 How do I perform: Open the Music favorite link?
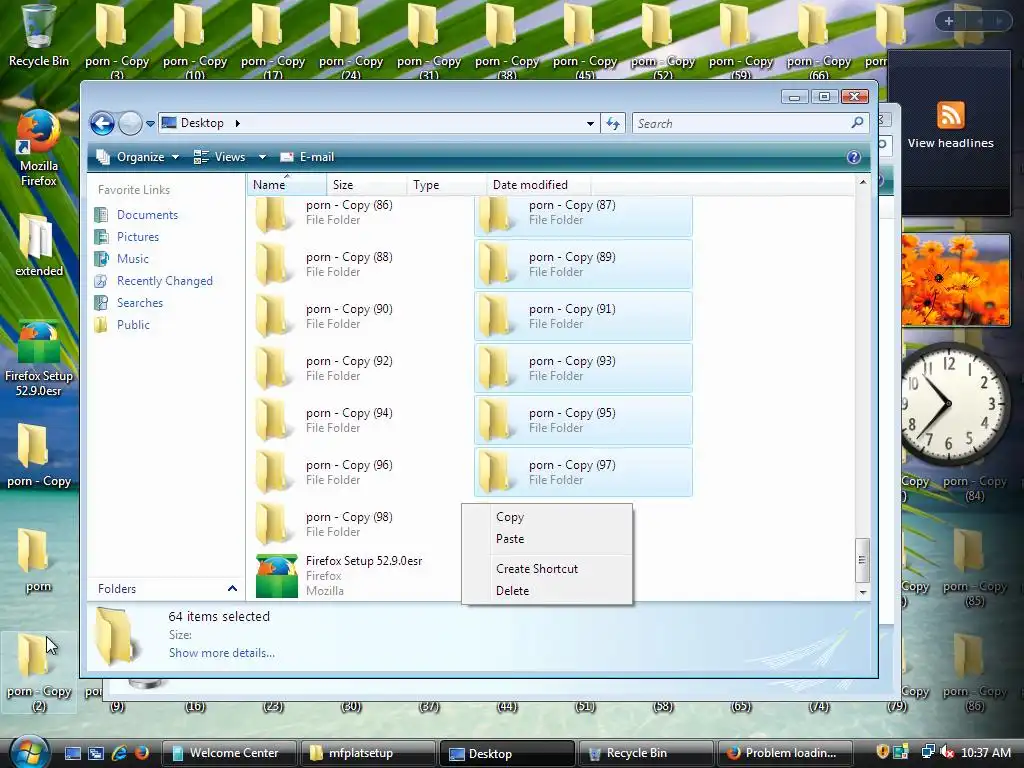(x=133, y=259)
